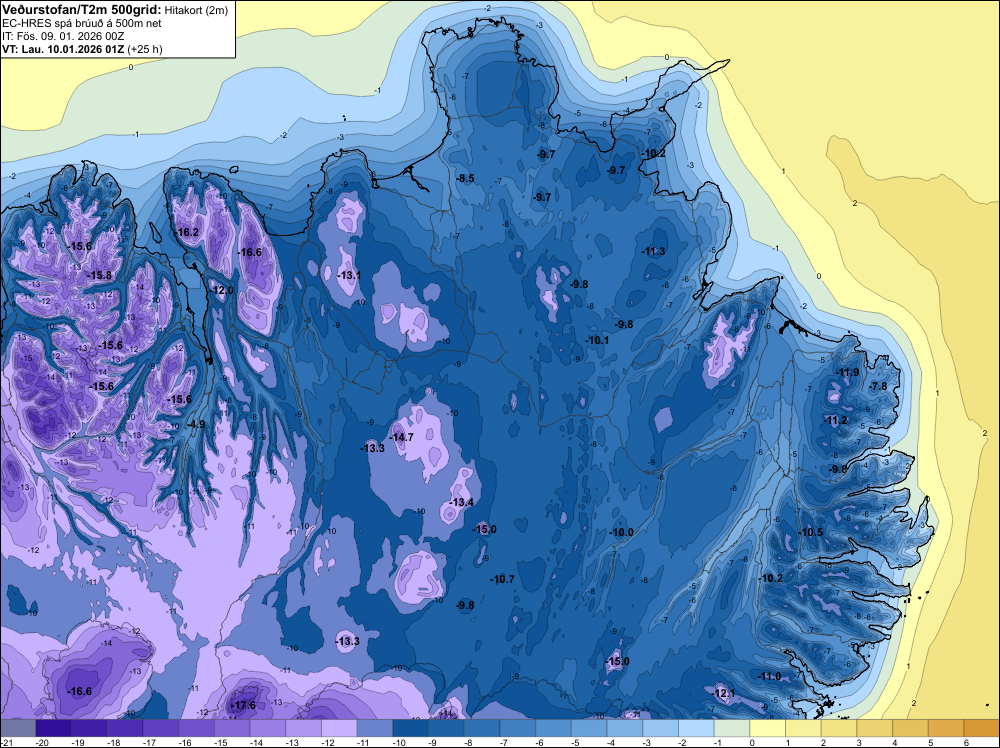This screenshot has height=748, width=1000.
Task: Select the '-13.4' temperature label
Action: [461, 502]
